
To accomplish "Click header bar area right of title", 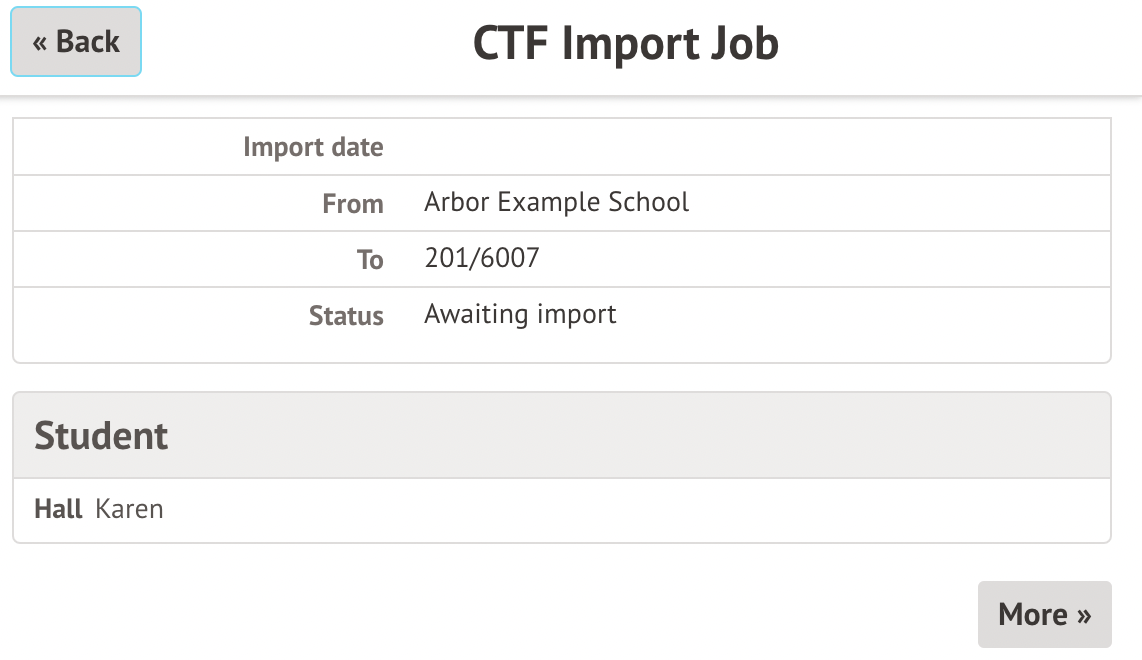I will pos(960,44).
